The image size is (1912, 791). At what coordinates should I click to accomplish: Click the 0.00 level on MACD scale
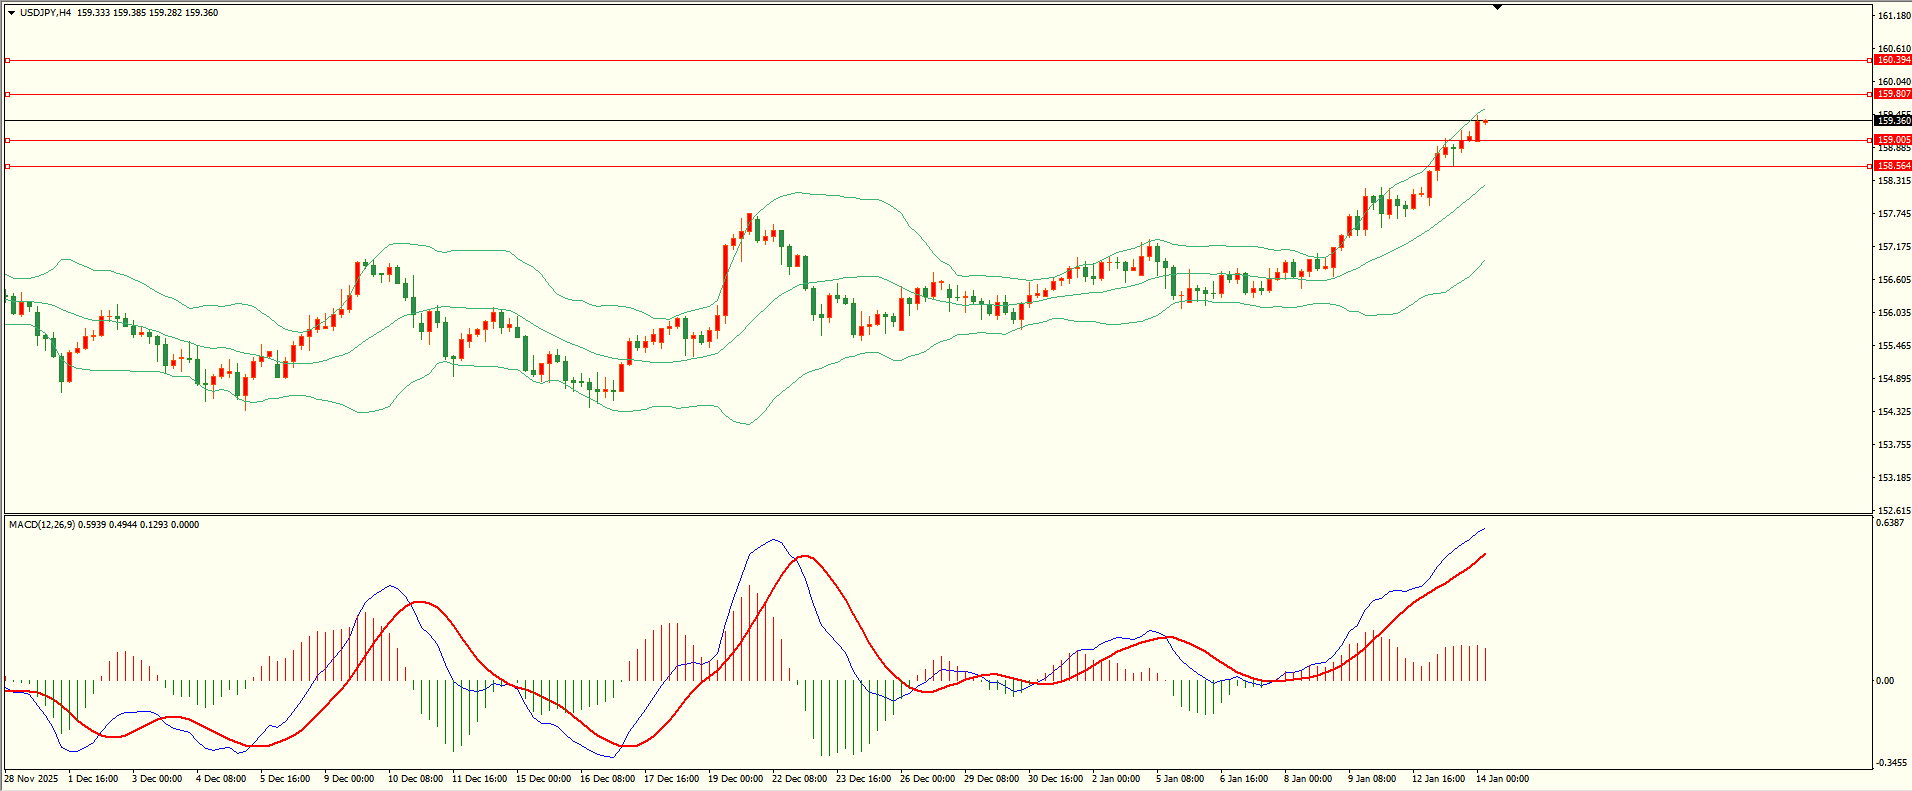pos(1885,681)
